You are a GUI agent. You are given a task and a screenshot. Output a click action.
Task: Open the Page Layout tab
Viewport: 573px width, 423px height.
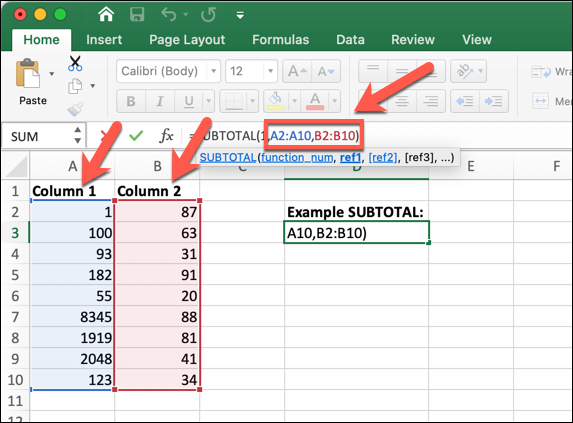(x=187, y=39)
